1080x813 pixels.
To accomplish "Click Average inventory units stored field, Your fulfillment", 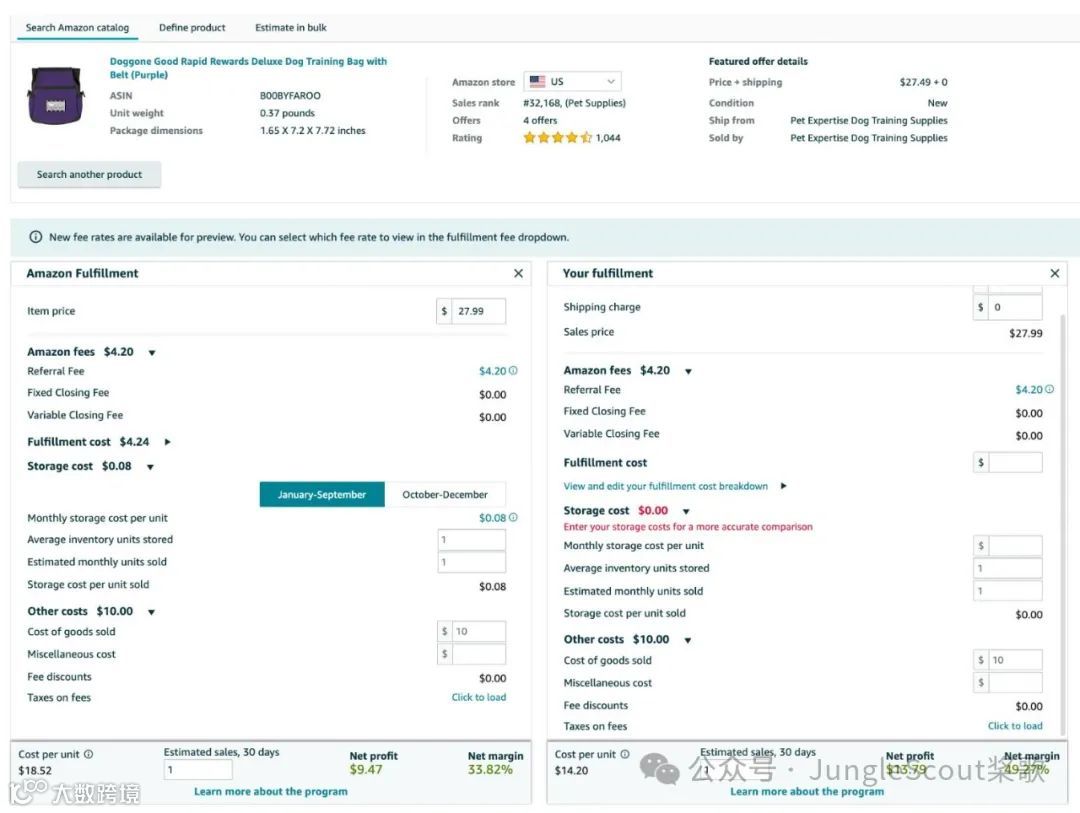I will click(x=1008, y=568).
